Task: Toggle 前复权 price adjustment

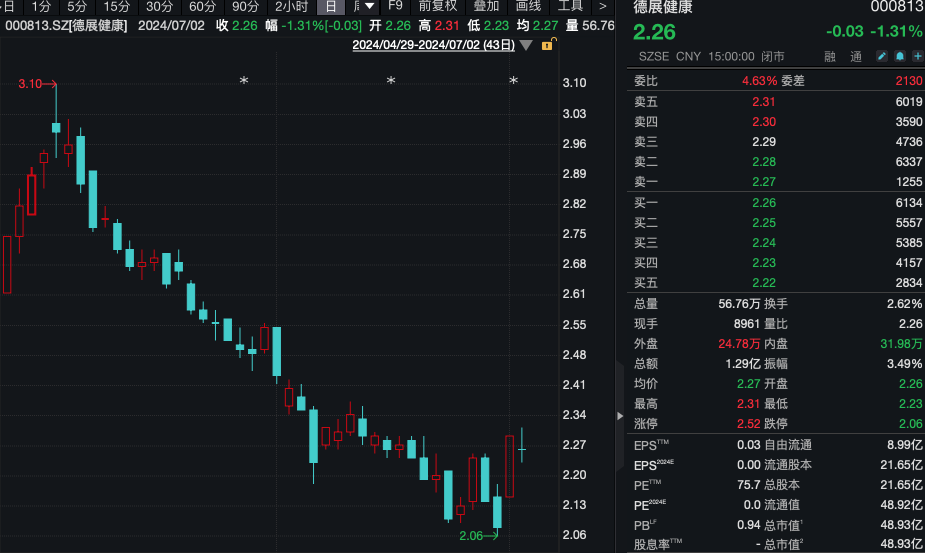Action: click(437, 6)
